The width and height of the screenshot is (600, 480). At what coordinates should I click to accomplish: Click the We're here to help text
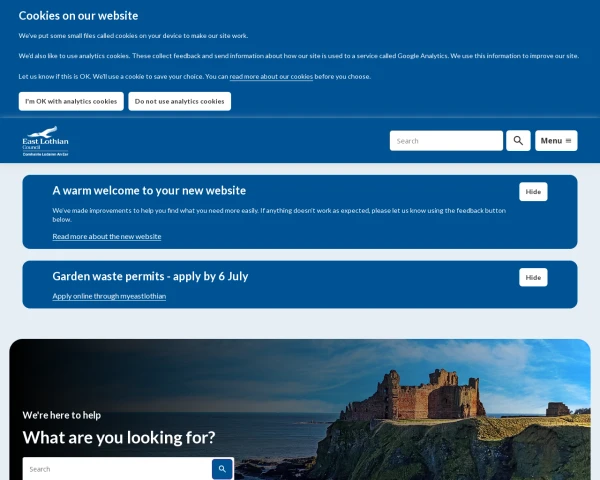(x=62, y=415)
